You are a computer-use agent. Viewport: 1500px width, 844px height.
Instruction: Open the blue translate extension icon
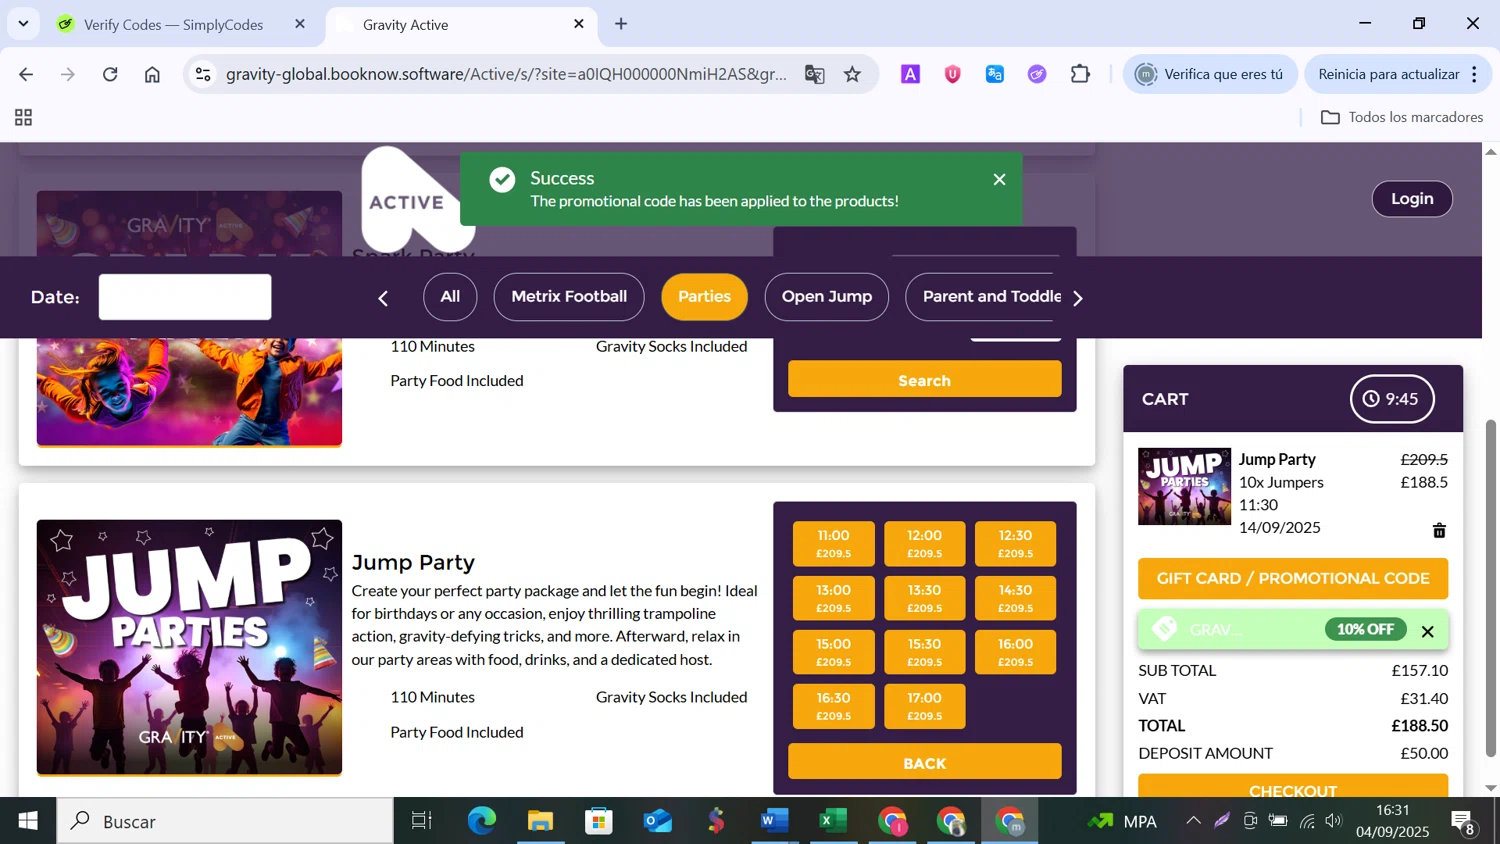pos(995,74)
